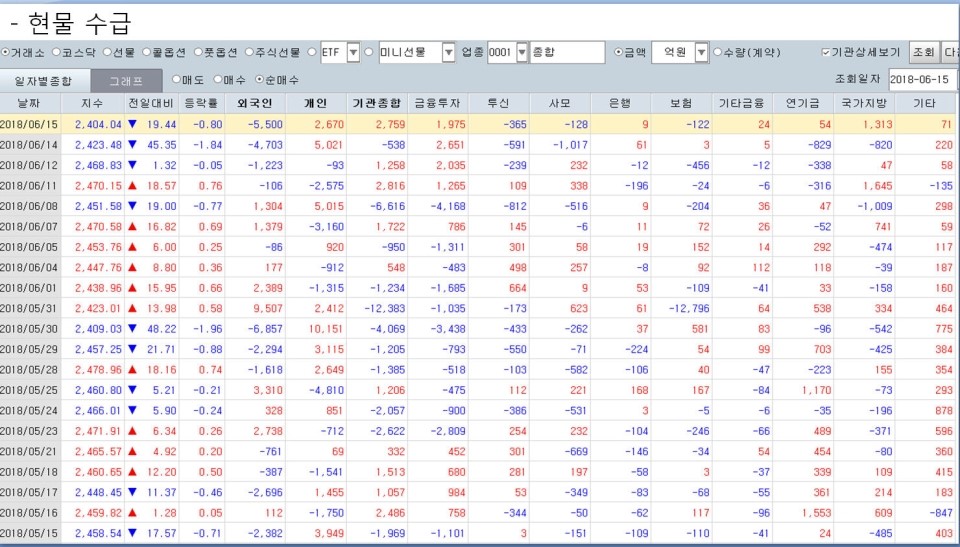
Task: Select the 코스닥 market option
Action: click(x=57, y=53)
